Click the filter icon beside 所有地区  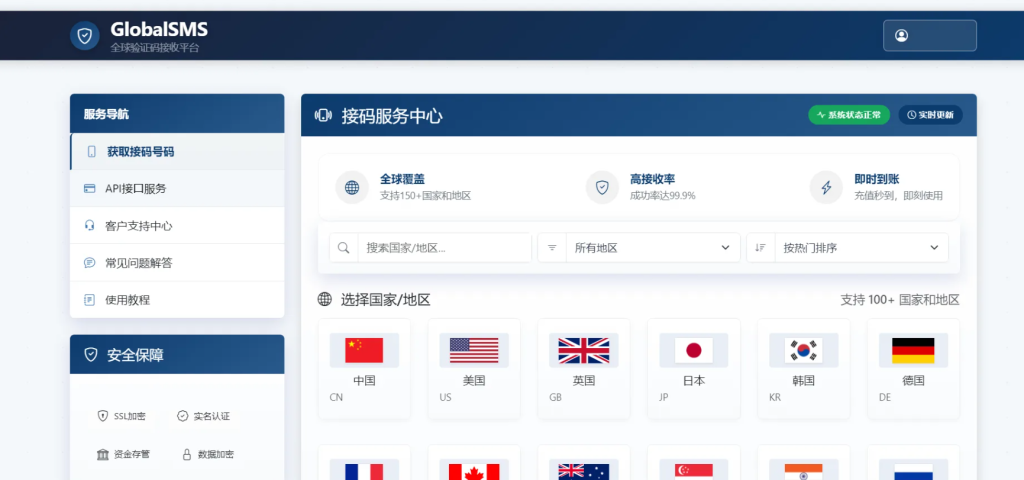pyautogui.click(x=552, y=248)
